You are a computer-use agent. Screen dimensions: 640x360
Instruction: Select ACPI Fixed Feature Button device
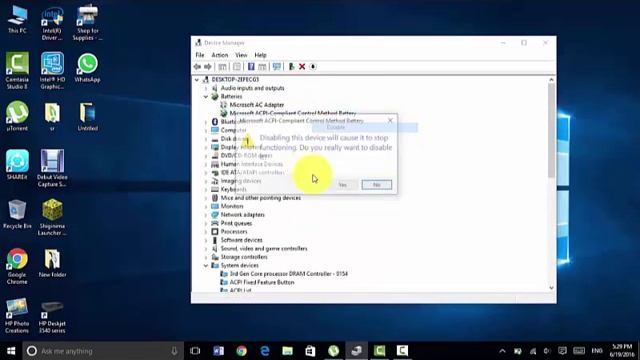(x=262, y=282)
